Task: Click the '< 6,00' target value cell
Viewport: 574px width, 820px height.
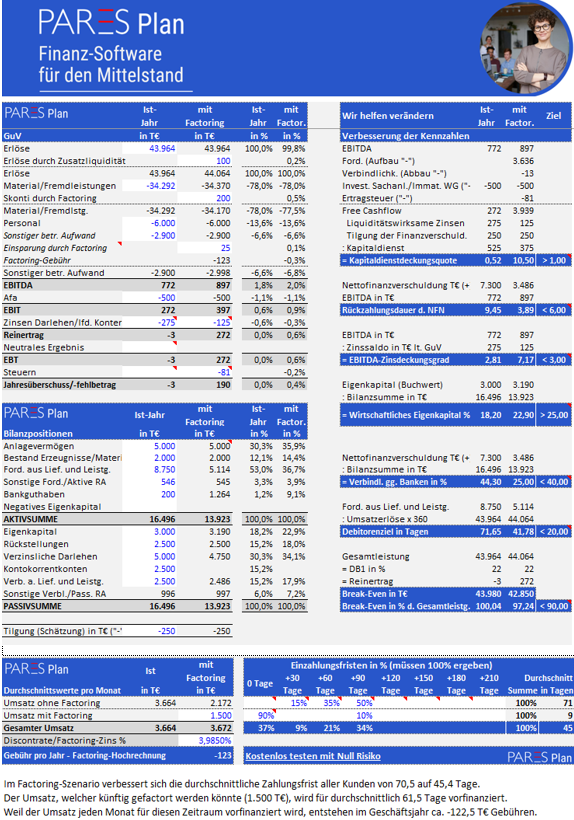Action: [554, 310]
